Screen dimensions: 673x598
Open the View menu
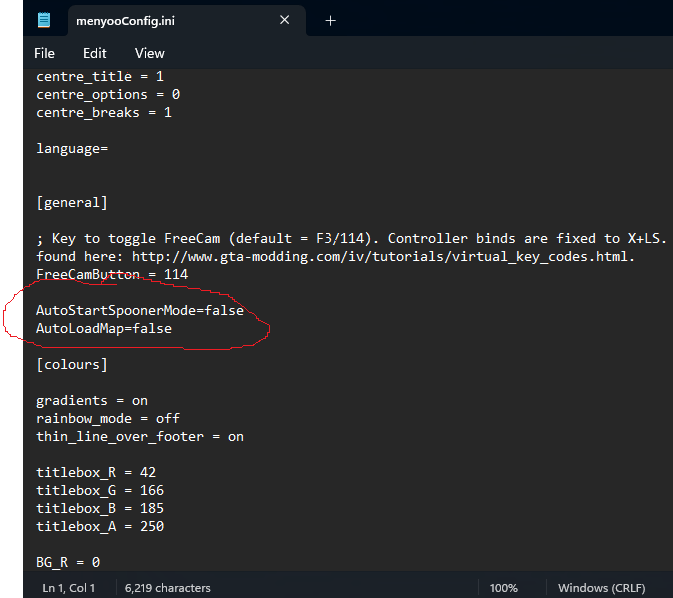pos(150,53)
